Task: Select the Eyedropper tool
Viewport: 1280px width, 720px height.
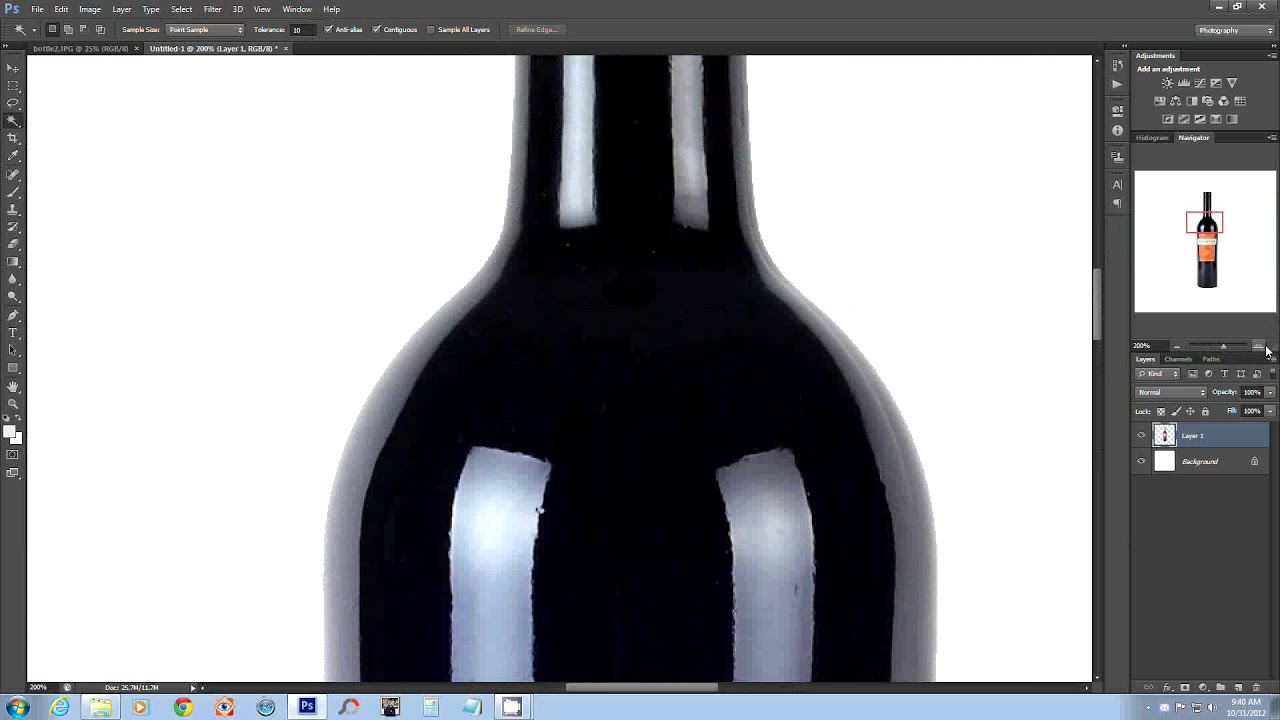Action: [13, 156]
